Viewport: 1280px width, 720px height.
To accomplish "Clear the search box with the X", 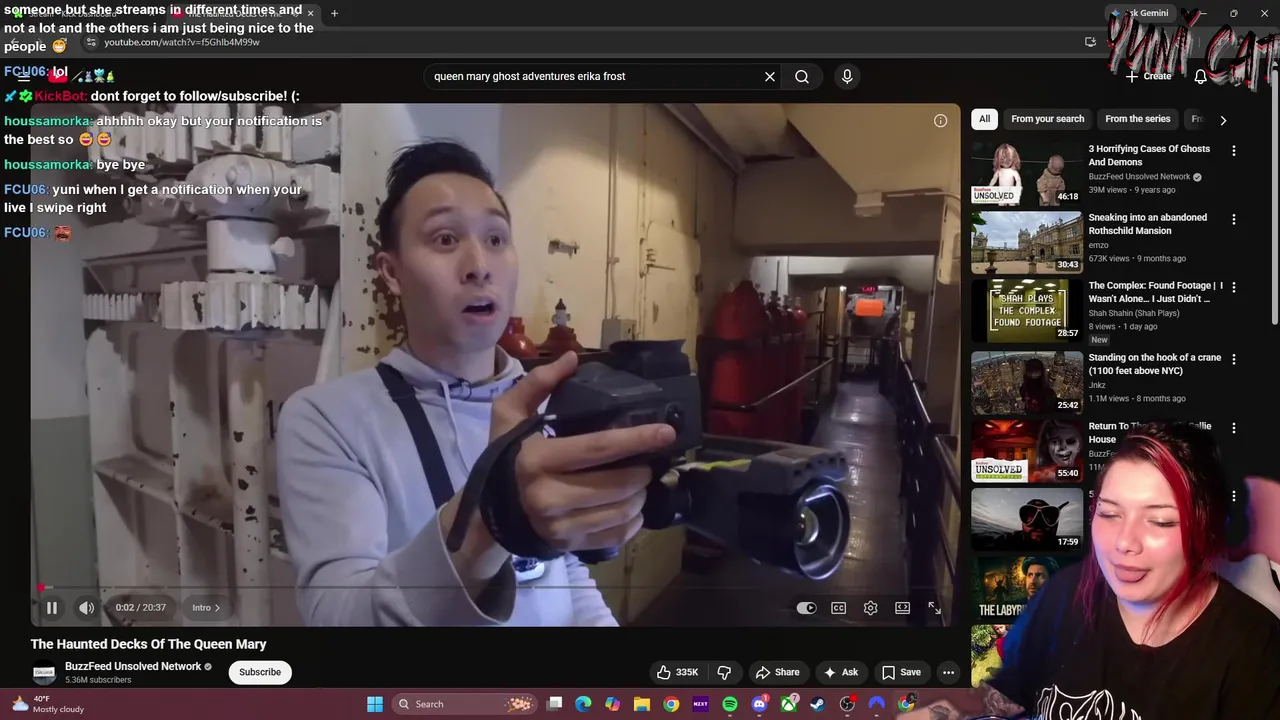I will (770, 76).
